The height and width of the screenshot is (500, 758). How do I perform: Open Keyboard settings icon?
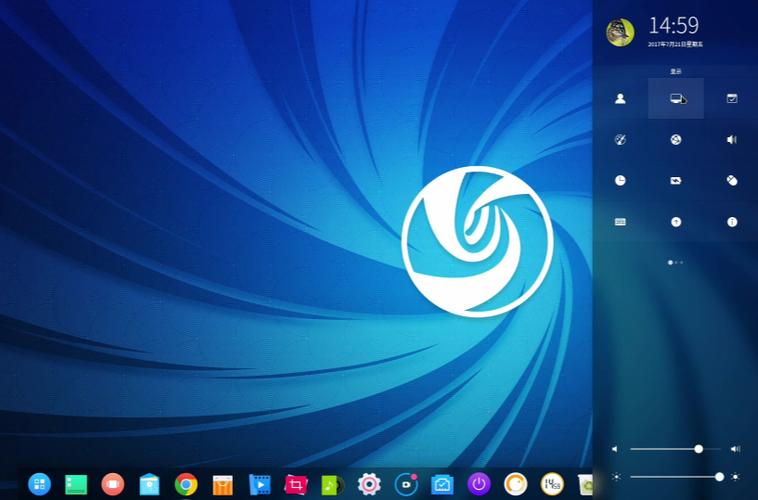(620, 222)
